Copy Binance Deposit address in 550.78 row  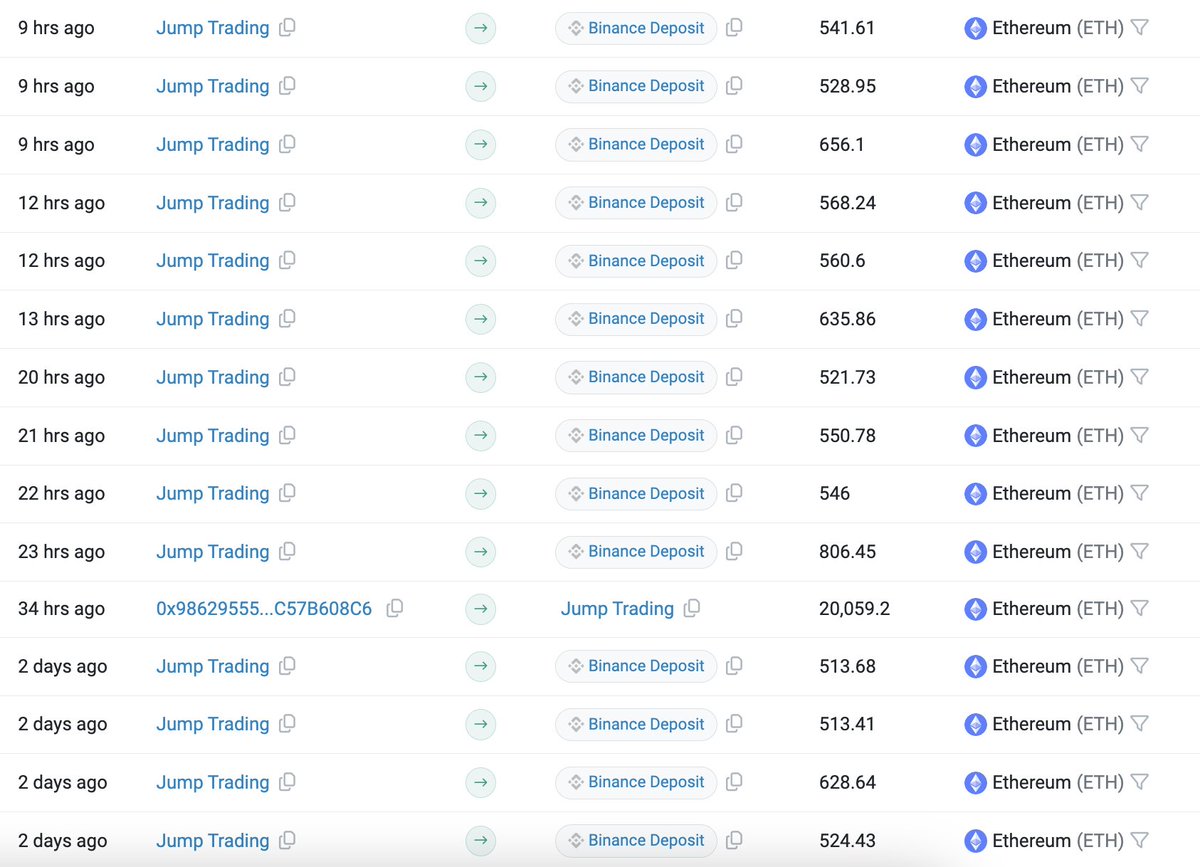(734, 435)
